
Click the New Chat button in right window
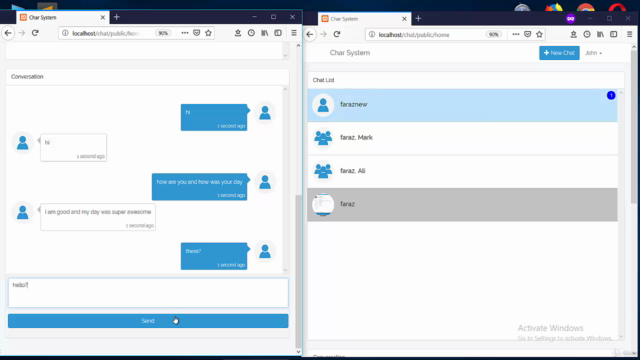click(559, 53)
